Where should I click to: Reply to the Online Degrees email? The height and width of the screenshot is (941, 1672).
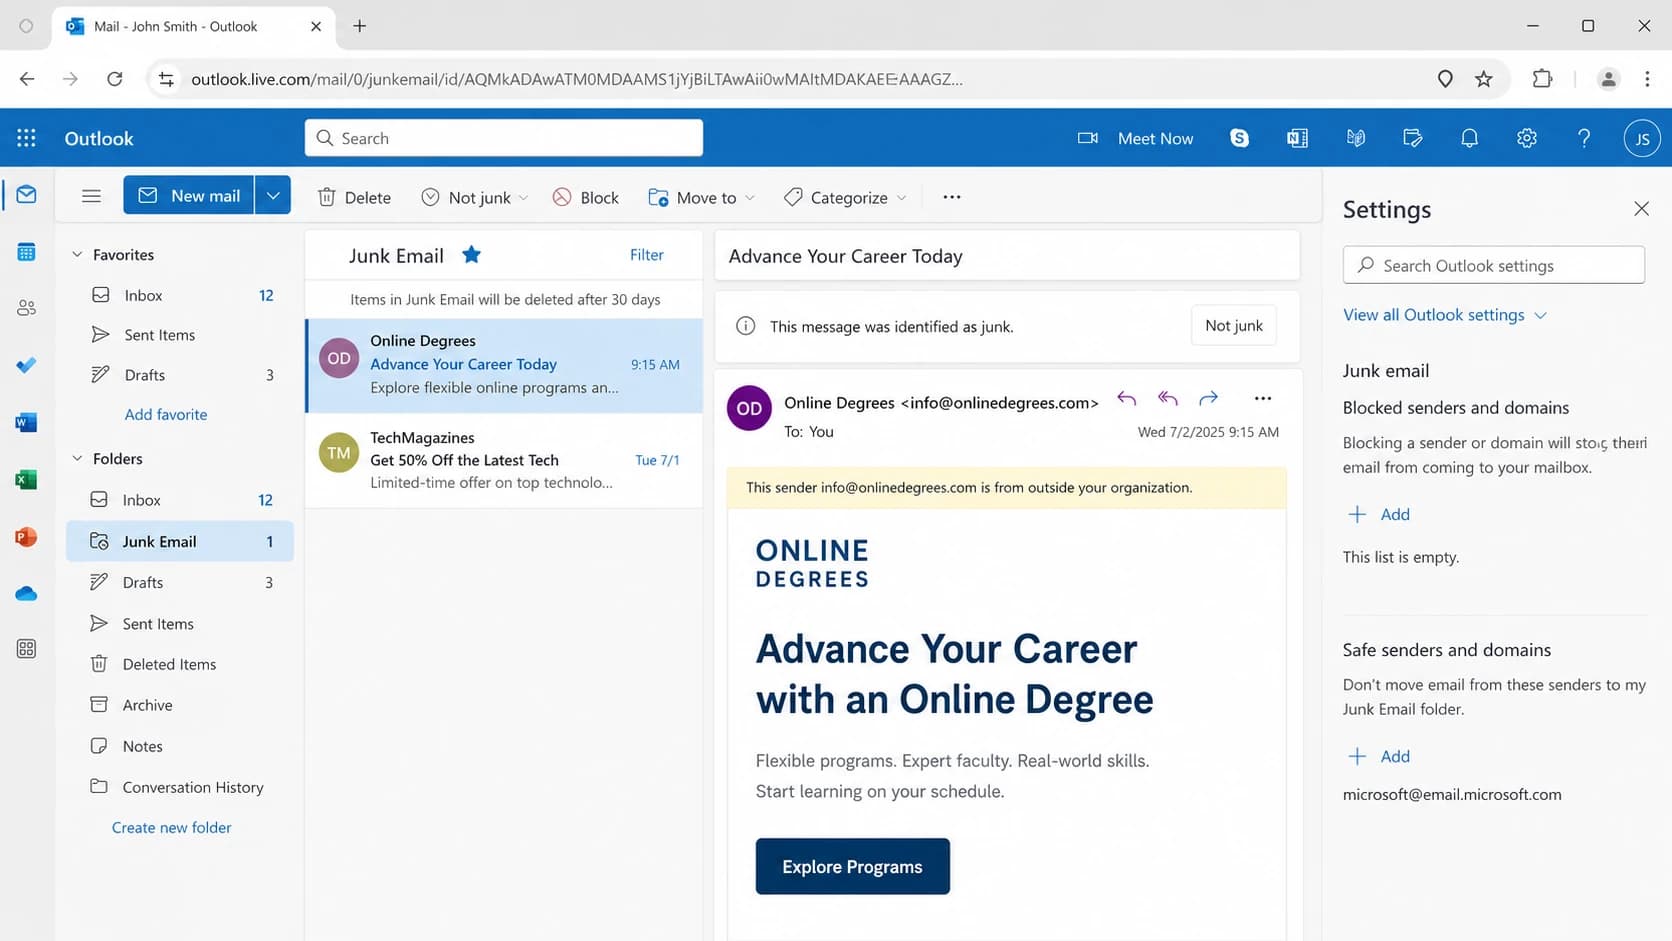click(1127, 398)
